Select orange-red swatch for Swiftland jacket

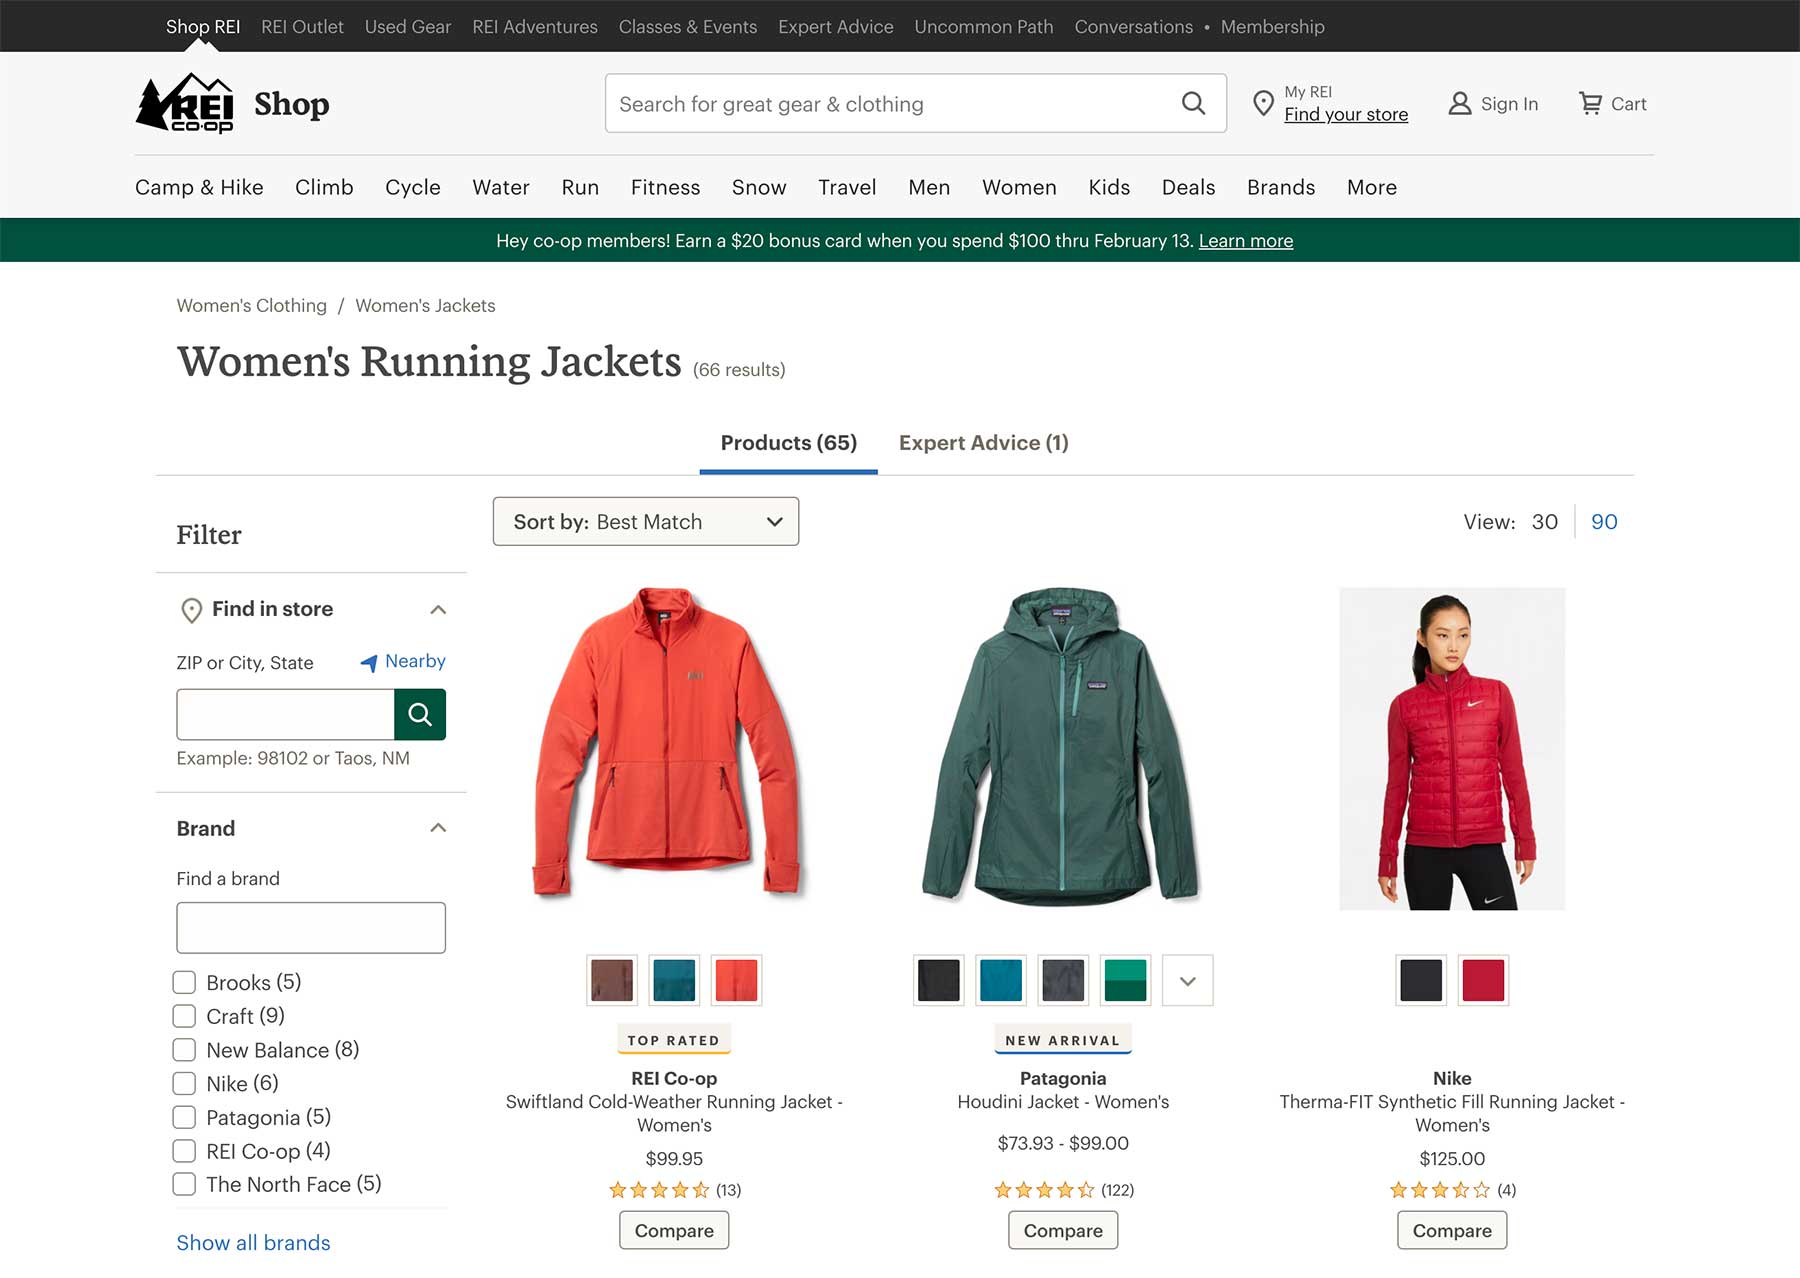point(736,981)
